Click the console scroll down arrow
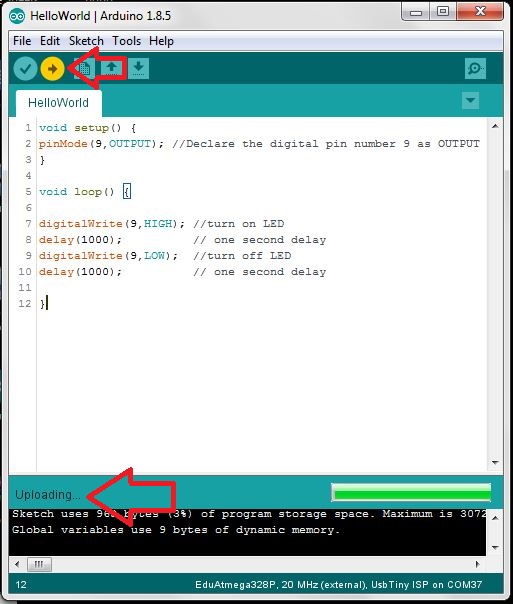The image size is (513, 604). point(495,547)
